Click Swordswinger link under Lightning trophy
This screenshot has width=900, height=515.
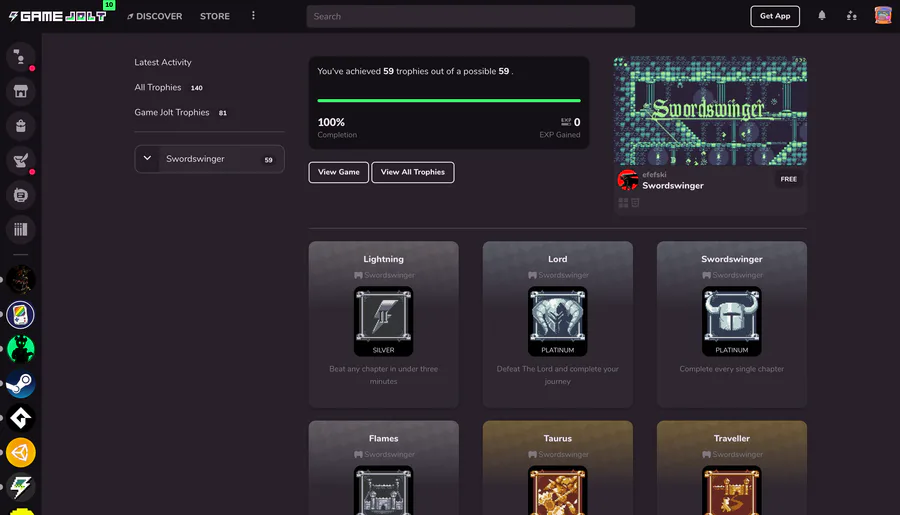point(385,275)
